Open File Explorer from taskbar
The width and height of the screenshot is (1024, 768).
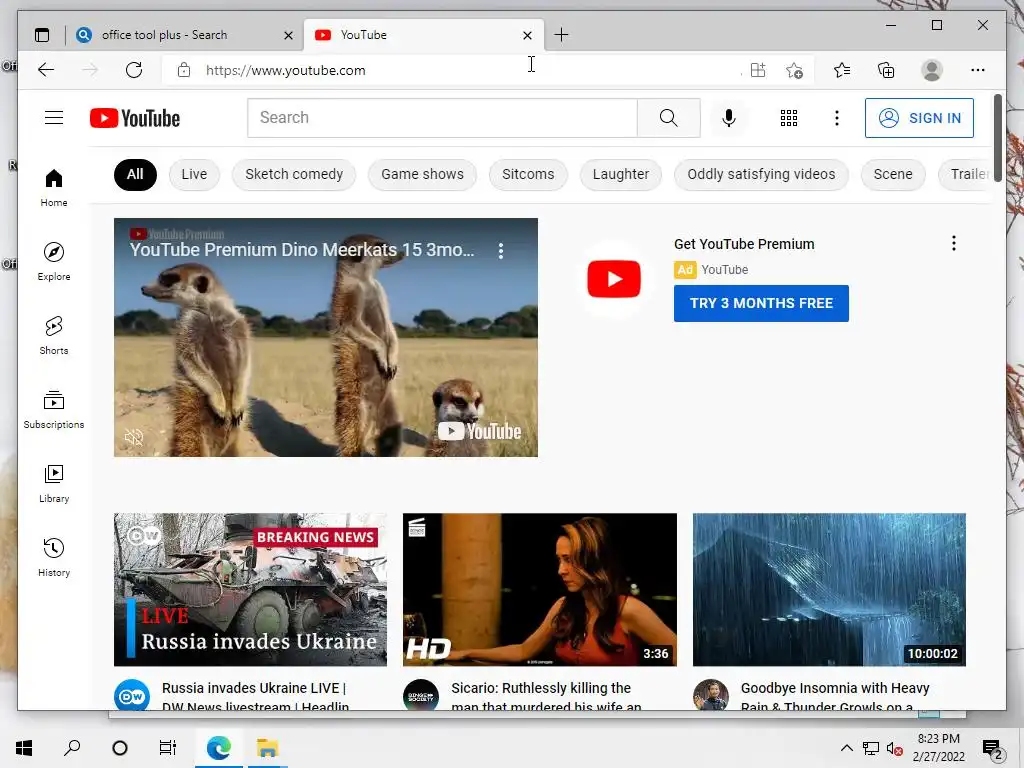click(267, 748)
